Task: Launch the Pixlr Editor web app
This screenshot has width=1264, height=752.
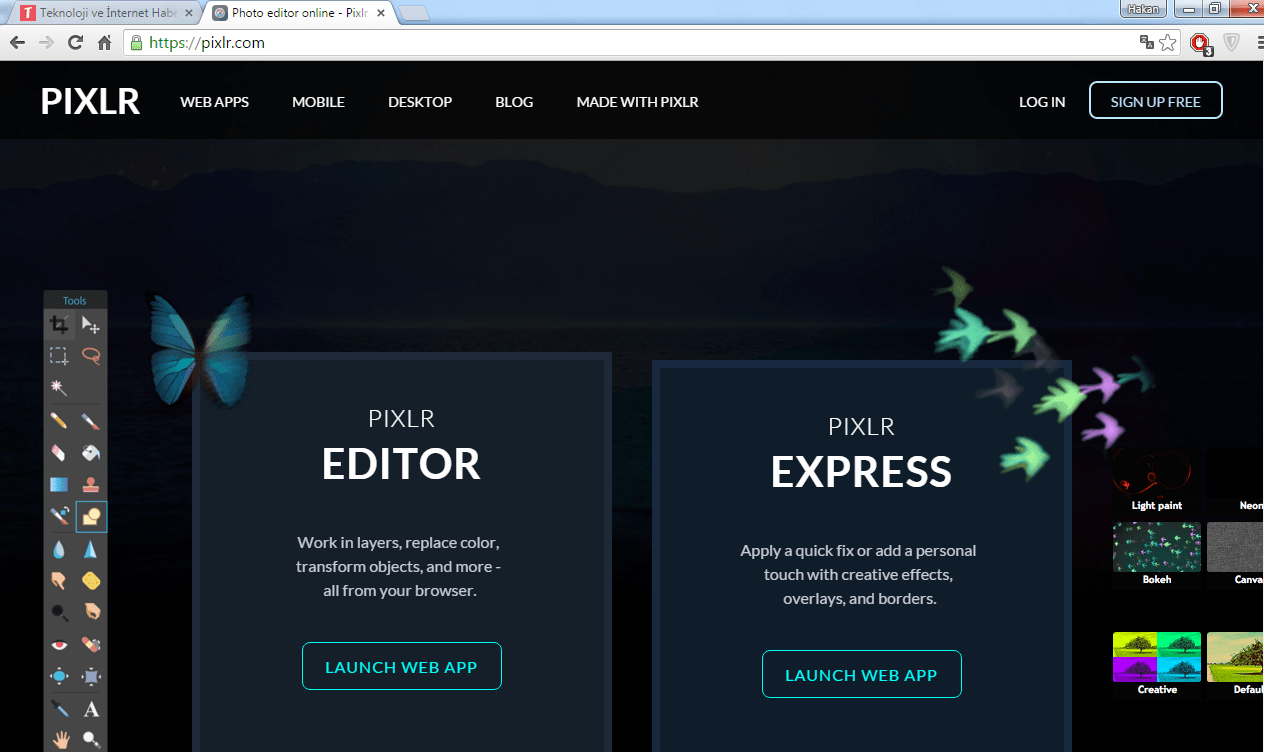Action: pyautogui.click(x=401, y=666)
